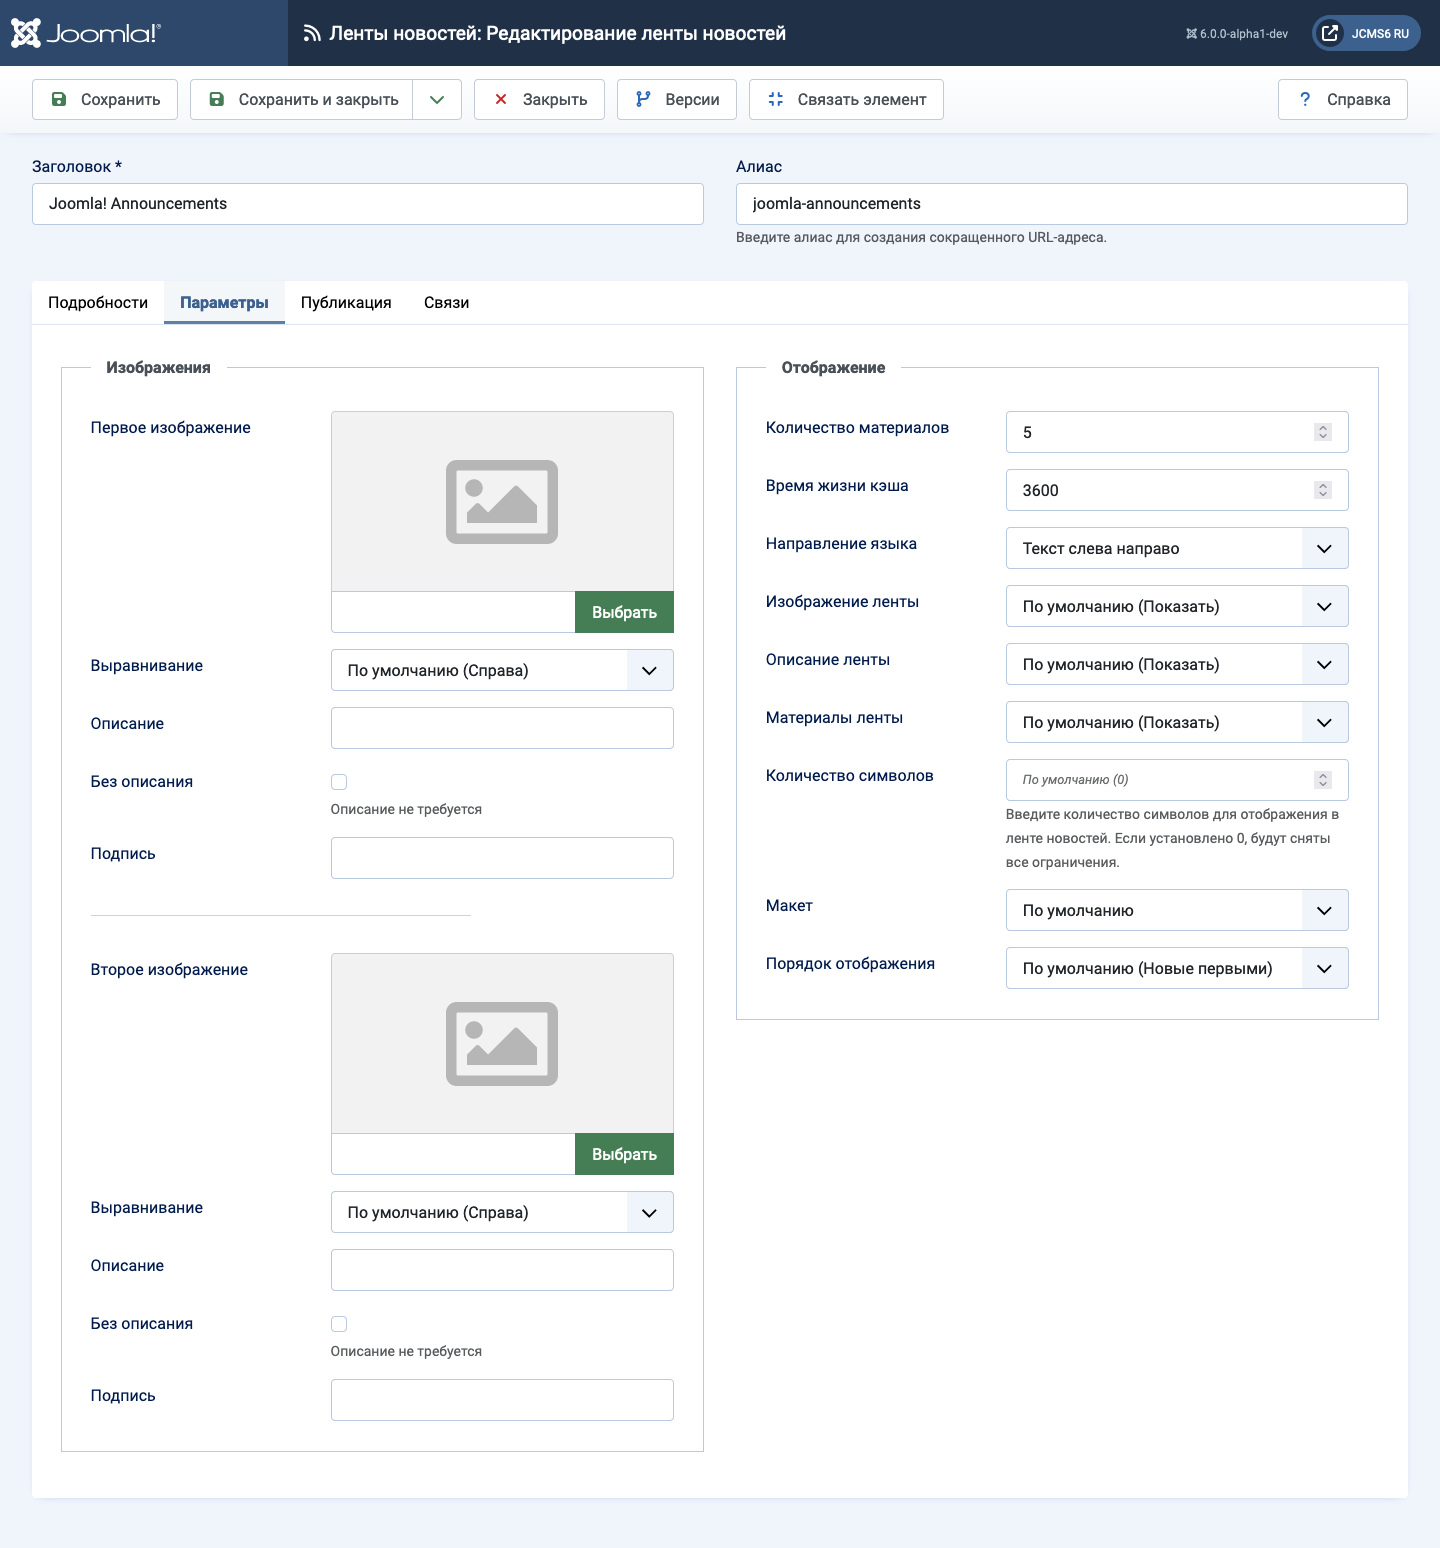This screenshot has height=1548, width=1440.
Task: Click the Время жизни кэша stepper arrows
Action: (x=1323, y=490)
